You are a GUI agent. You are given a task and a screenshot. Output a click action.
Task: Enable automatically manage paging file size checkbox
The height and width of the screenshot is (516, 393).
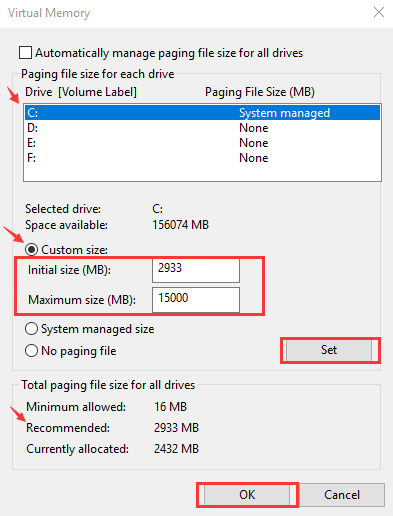pyautogui.click(x=26, y=53)
